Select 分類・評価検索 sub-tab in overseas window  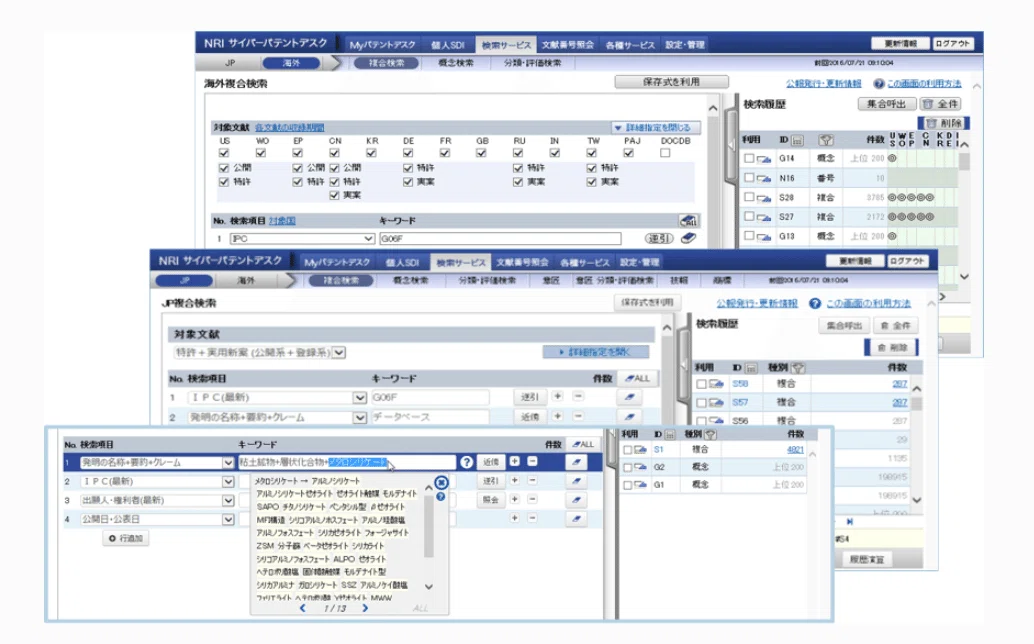(x=533, y=63)
